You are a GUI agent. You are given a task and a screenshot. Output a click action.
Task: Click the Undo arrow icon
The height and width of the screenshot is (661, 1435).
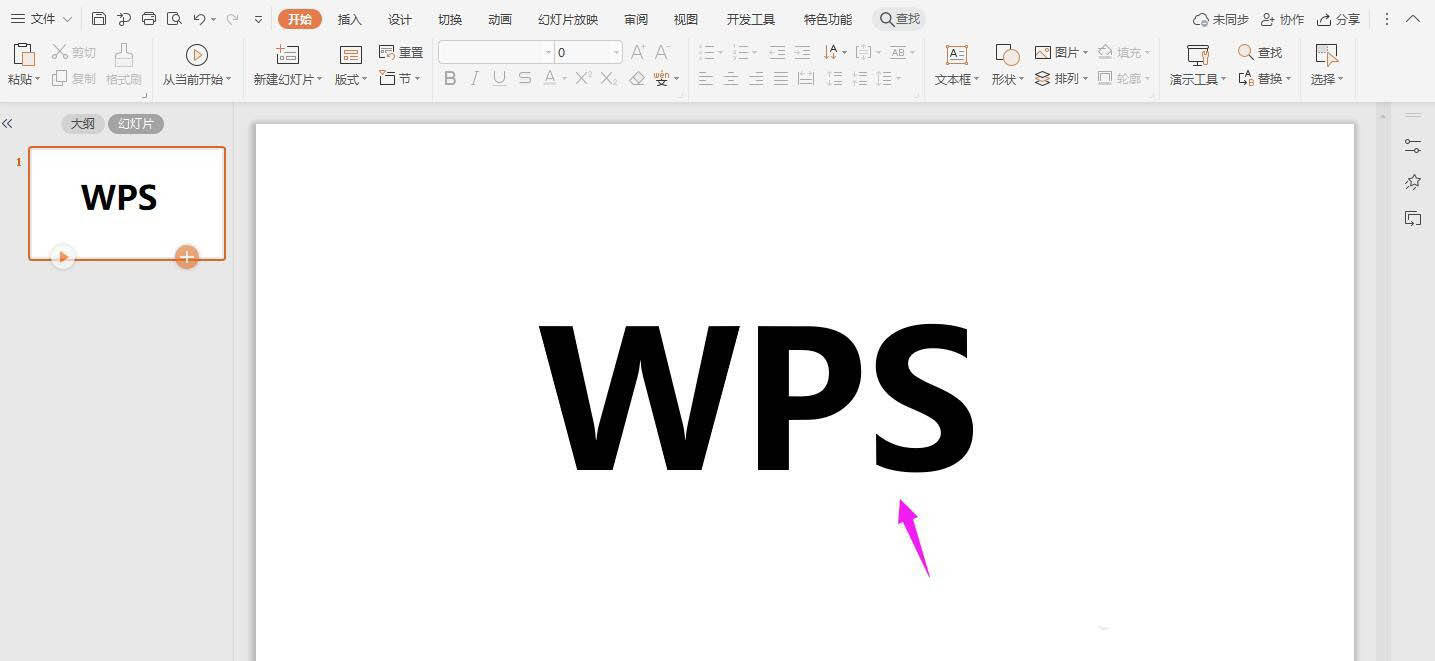click(199, 19)
